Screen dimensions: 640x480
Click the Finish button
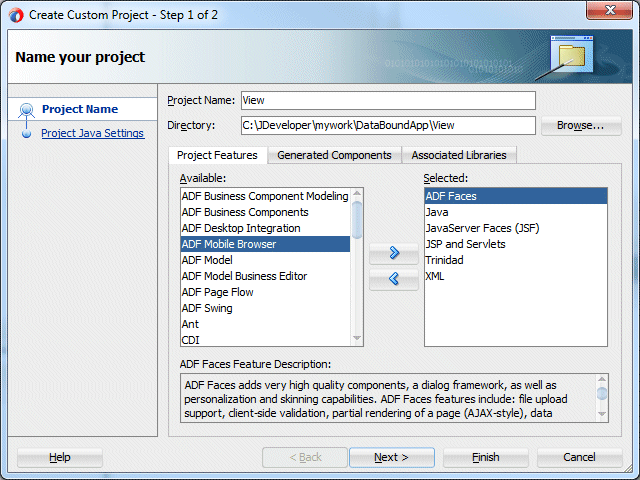click(486, 458)
